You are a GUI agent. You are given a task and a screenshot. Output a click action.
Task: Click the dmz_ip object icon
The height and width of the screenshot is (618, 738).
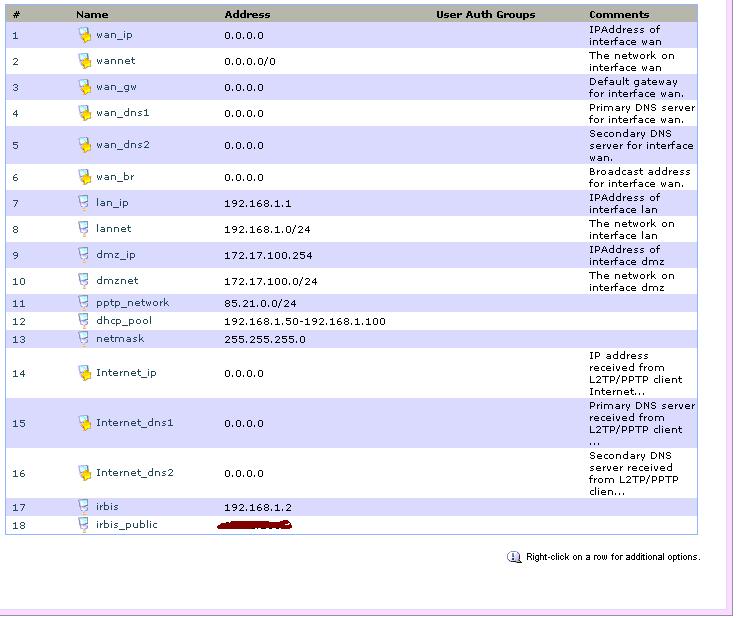85,255
